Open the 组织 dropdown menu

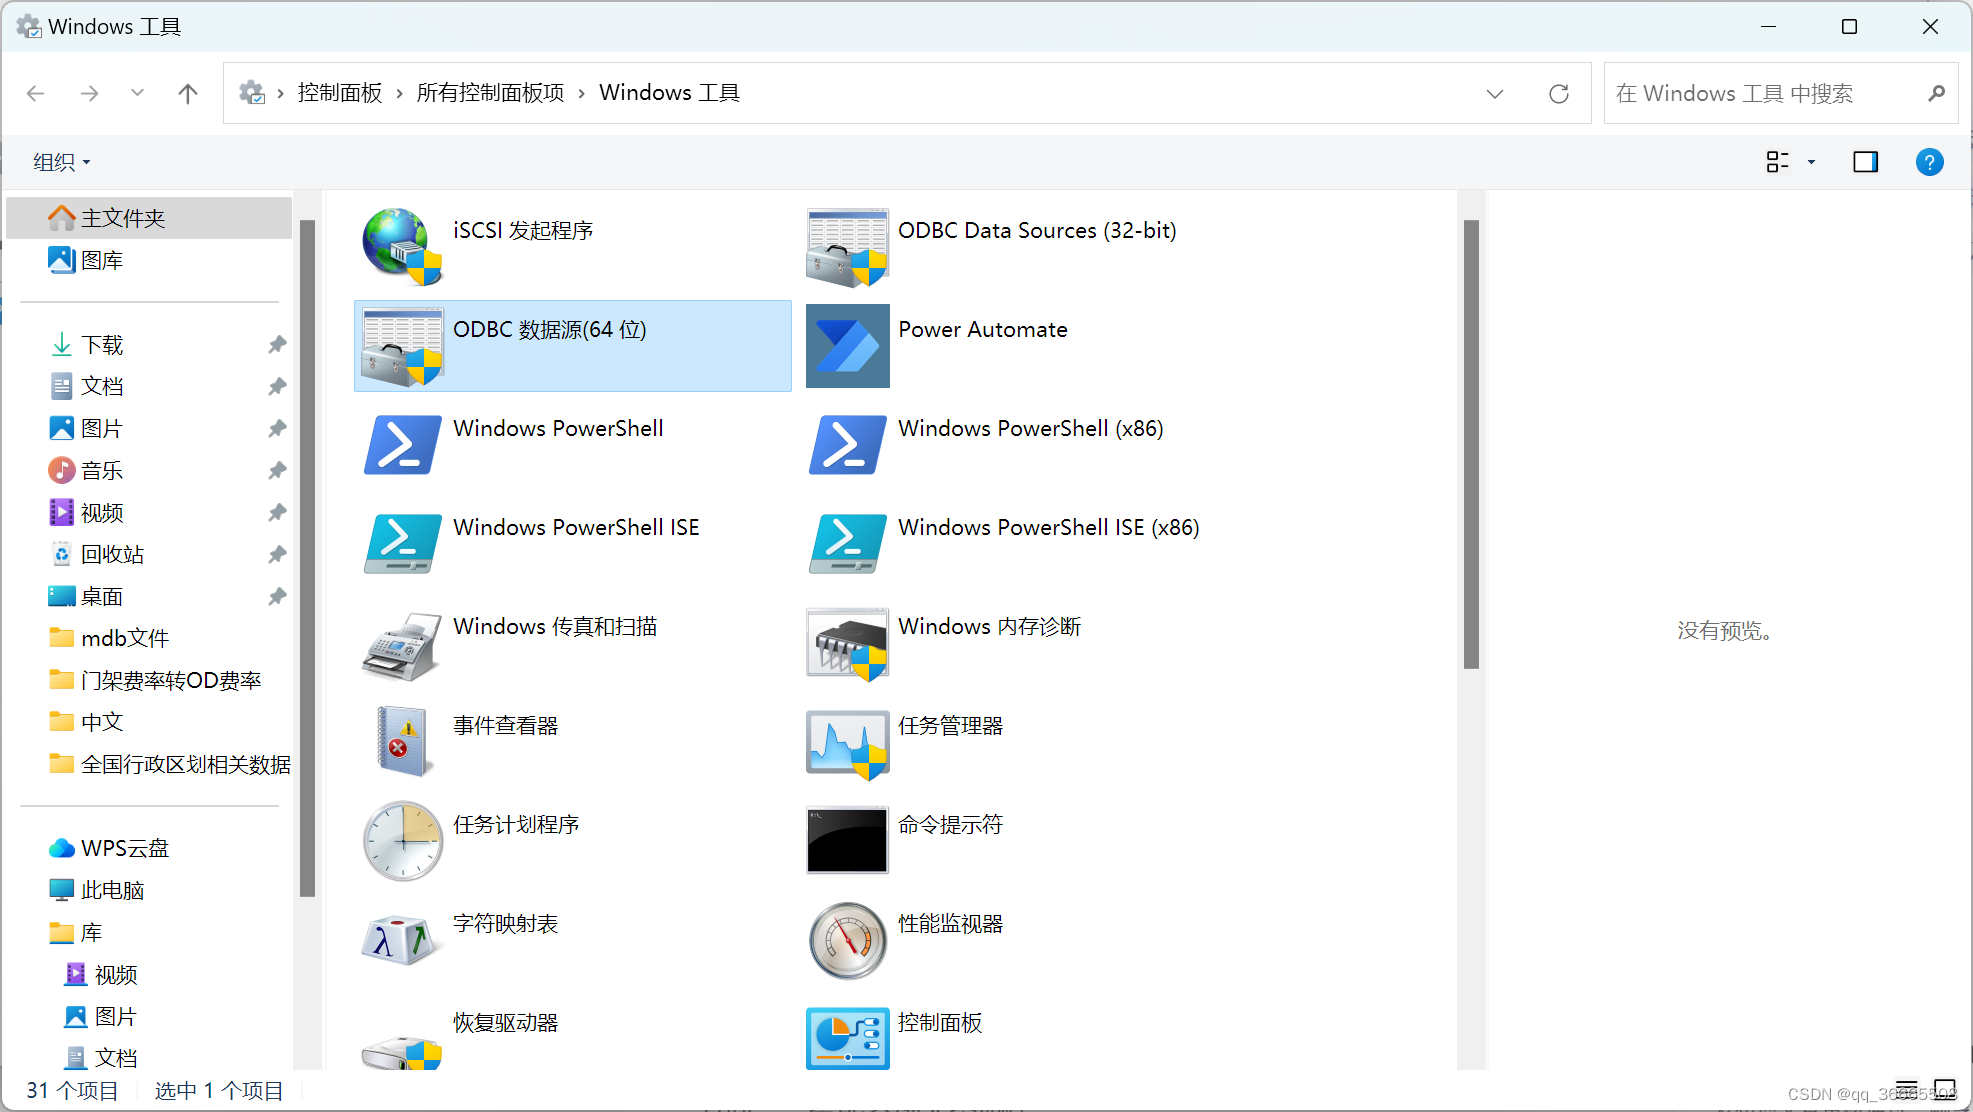pos(60,161)
